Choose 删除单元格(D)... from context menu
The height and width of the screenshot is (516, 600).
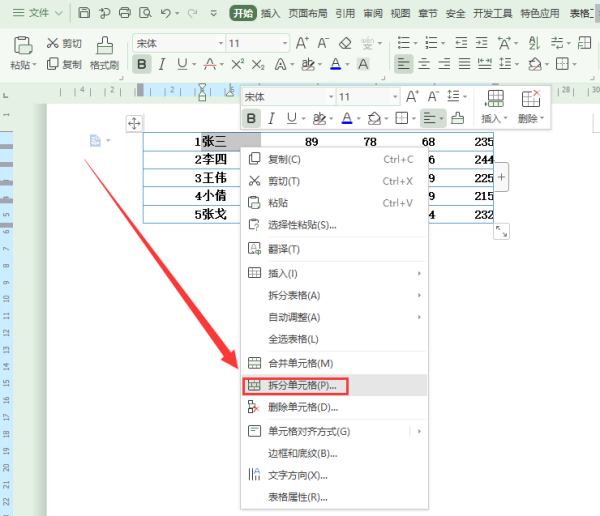click(x=334, y=407)
